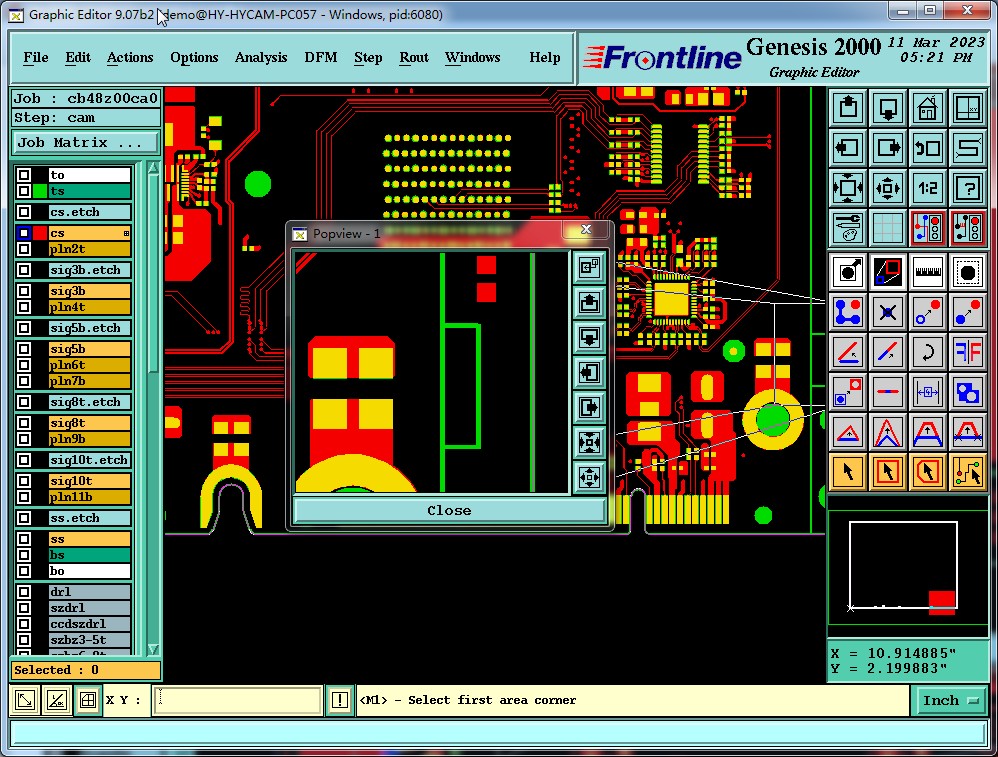The width and height of the screenshot is (998, 757).
Task: Open the measurement ruler tool
Action: [927, 272]
